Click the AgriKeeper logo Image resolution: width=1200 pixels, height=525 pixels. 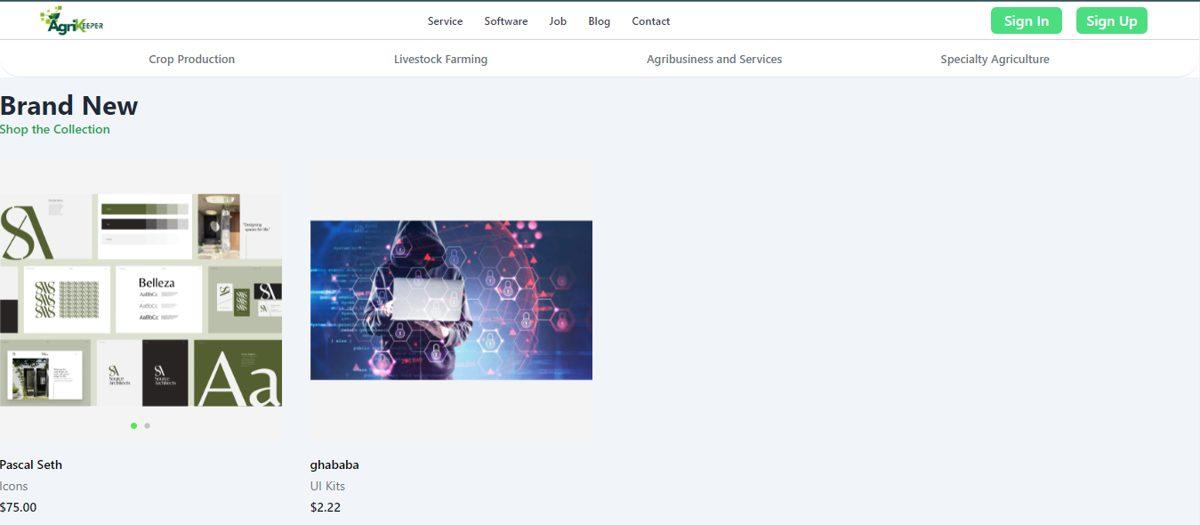point(72,20)
